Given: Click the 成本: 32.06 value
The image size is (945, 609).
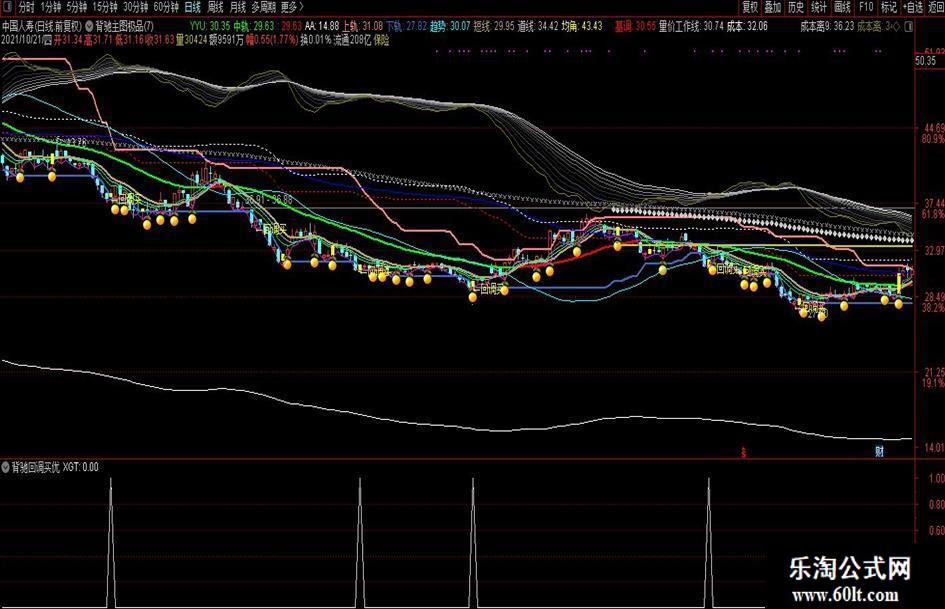Looking at the screenshot, I should (747, 27).
